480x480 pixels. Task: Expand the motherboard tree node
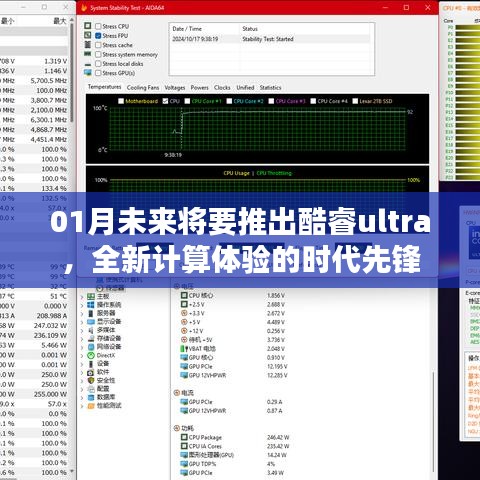tap(82, 296)
